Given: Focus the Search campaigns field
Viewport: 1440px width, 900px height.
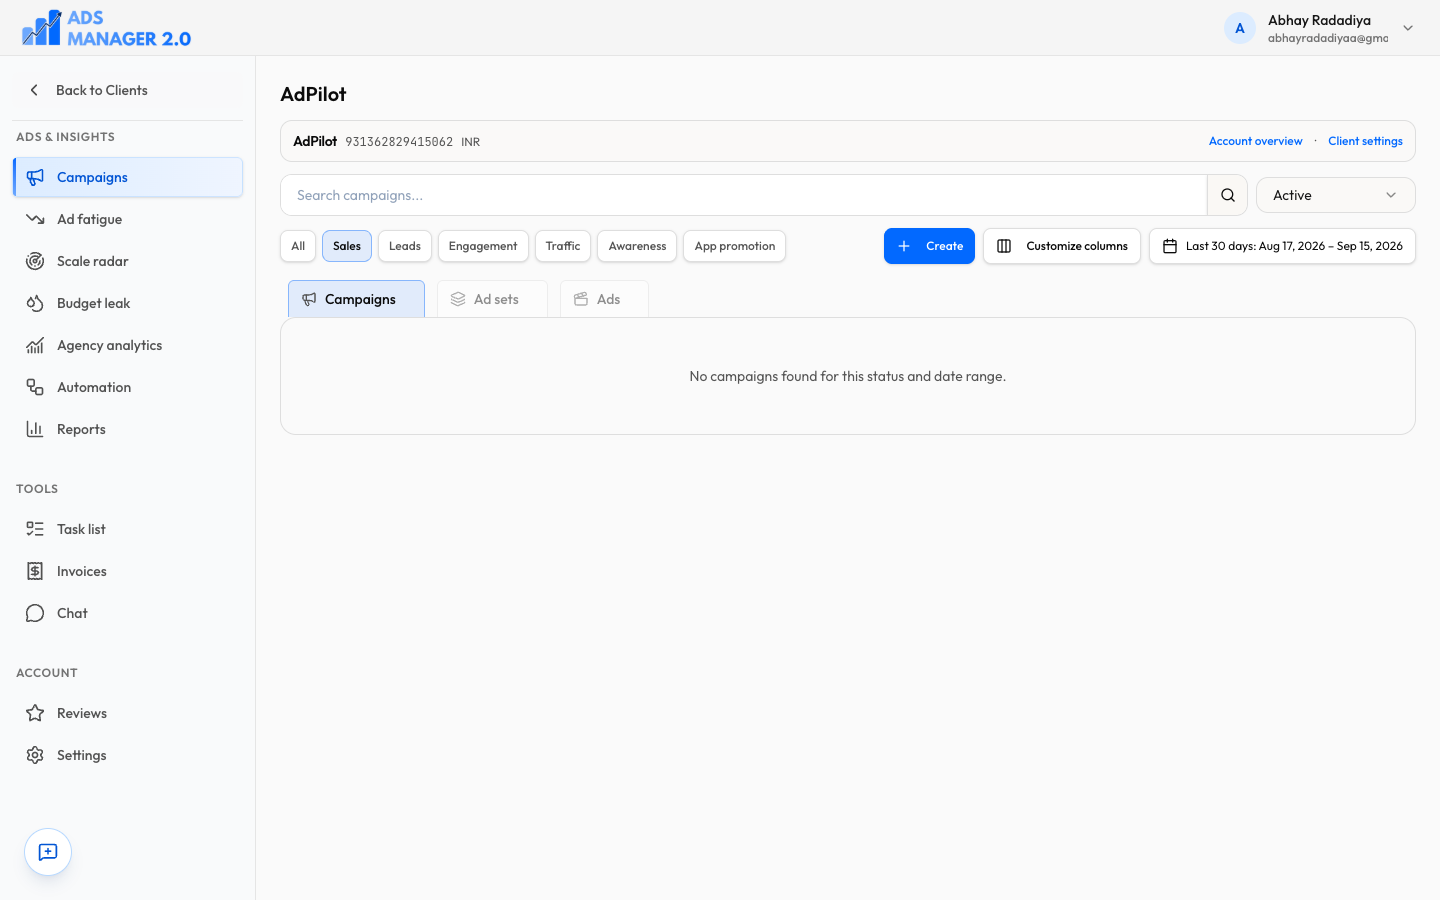Looking at the screenshot, I should coord(744,195).
